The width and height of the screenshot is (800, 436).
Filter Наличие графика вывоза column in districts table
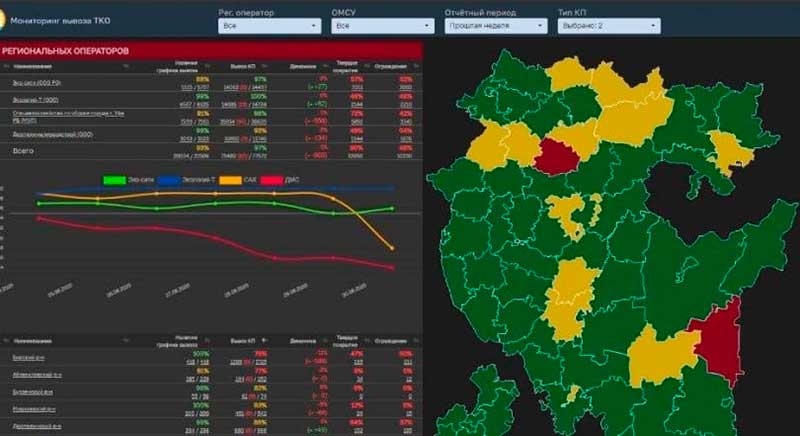(x=207, y=341)
